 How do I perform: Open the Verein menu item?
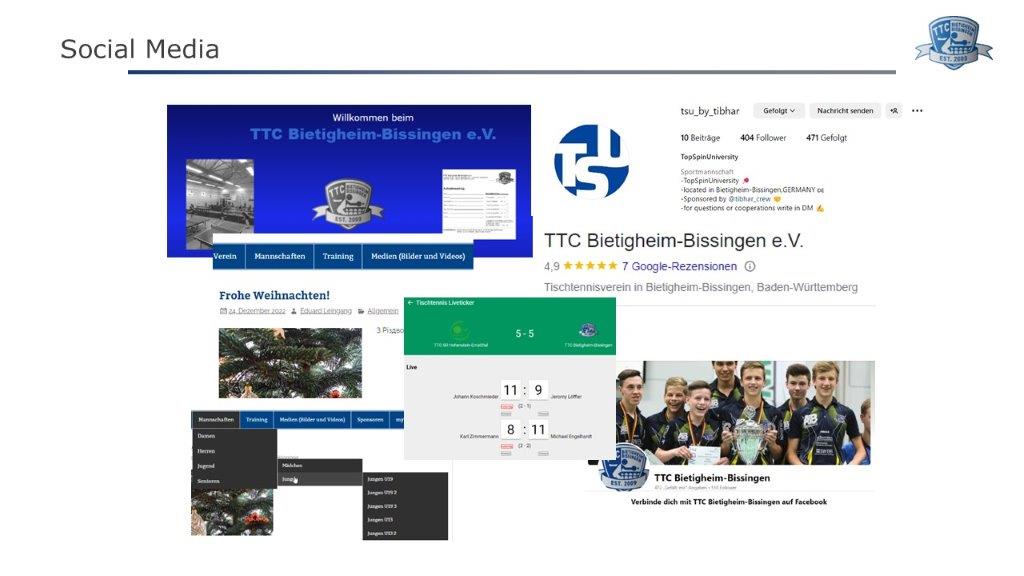click(225, 256)
